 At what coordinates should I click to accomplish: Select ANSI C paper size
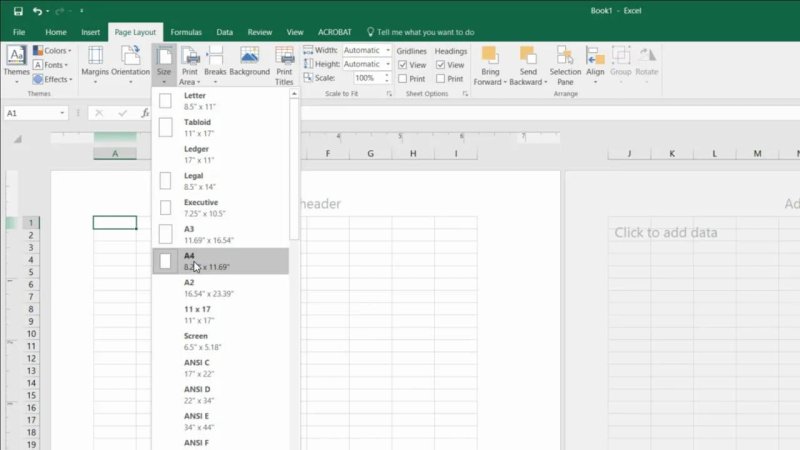pyautogui.click(x=221, y=368)
